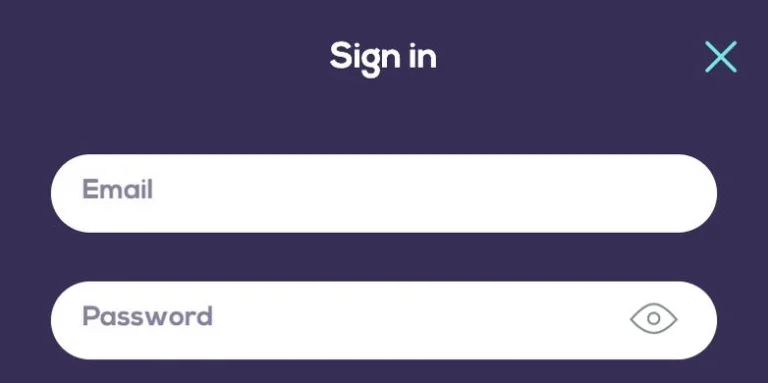The image size is (768, 383).
Task: Select the Email placeholder text
Action: pyautogui.click(x=118, y=189)
